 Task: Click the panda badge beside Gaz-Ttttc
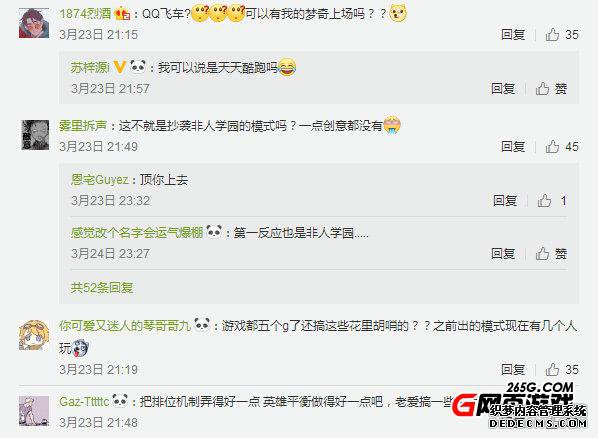(x=121, y=401)
